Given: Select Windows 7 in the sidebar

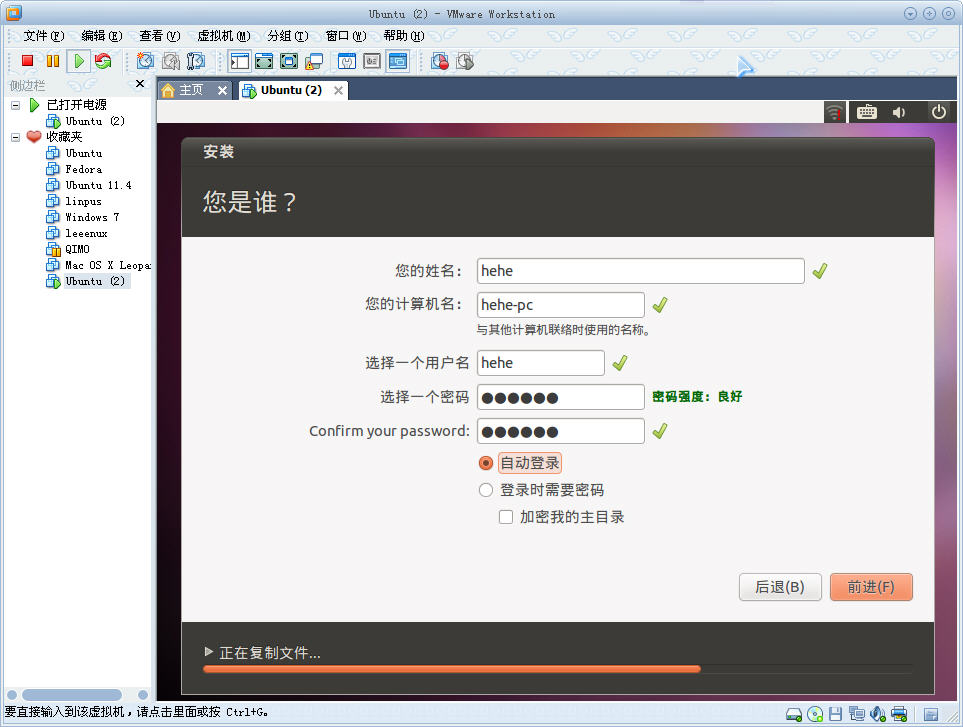Looking at the screenshot, I should [92, 217].
